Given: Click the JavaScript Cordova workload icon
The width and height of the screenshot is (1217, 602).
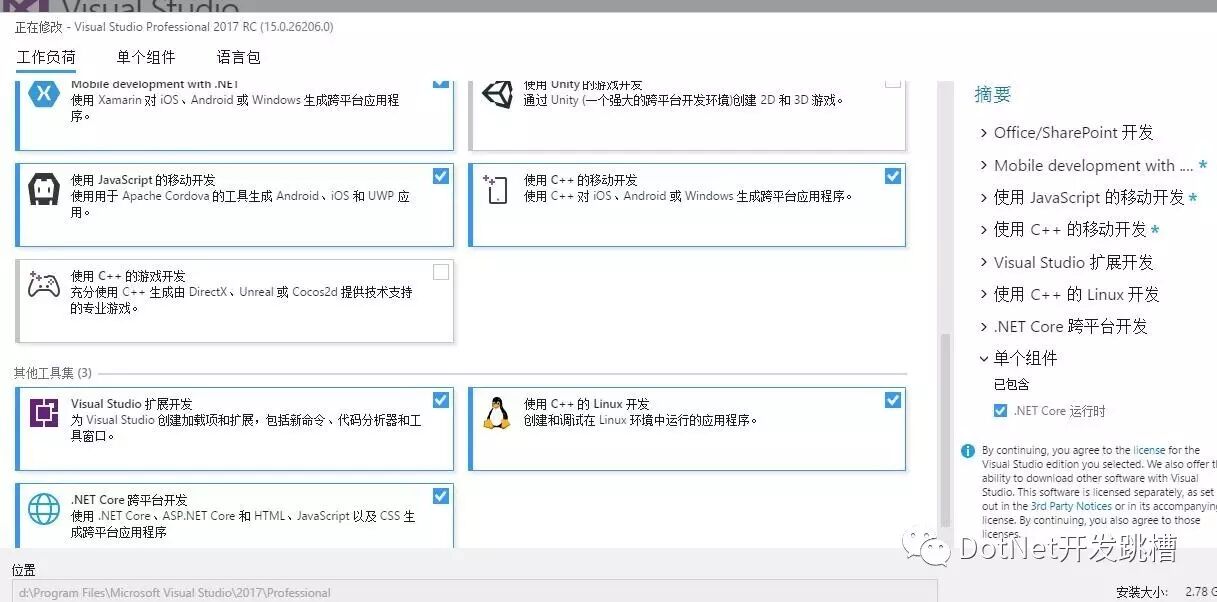Looking at the screenshot, I should (43, 189).
